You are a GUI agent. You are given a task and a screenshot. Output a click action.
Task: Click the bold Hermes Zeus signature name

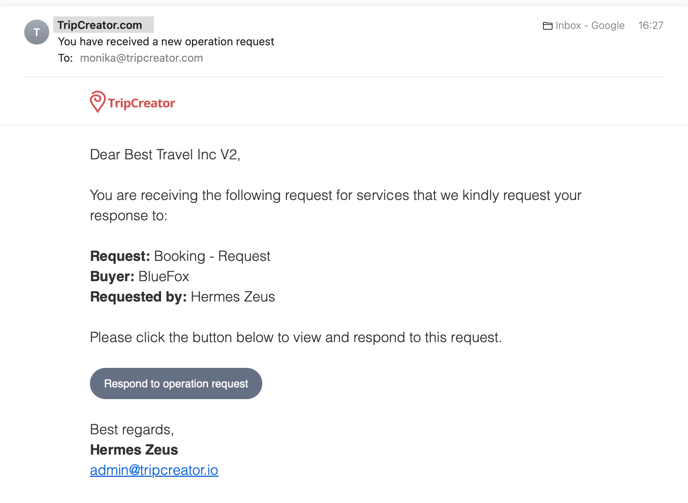tap(134, 449)
